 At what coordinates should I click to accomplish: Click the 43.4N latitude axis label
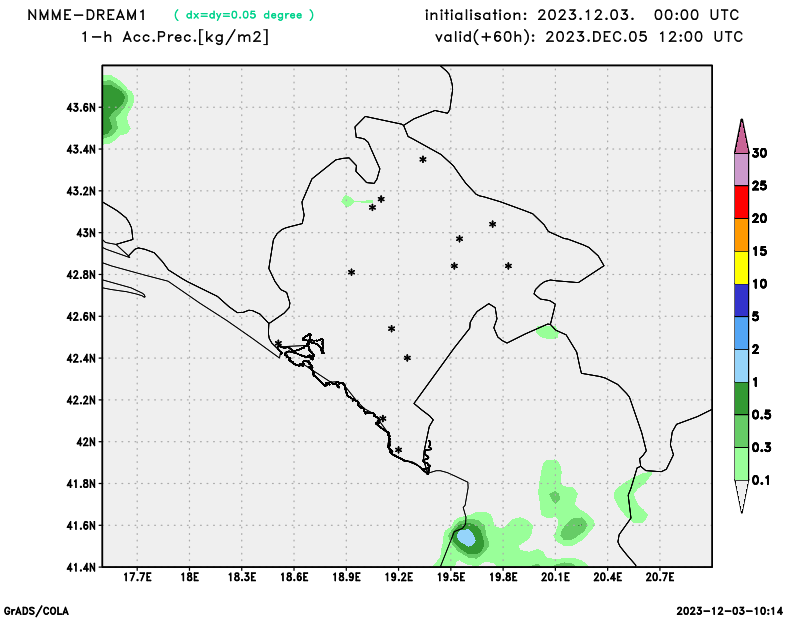pos(81,150)
